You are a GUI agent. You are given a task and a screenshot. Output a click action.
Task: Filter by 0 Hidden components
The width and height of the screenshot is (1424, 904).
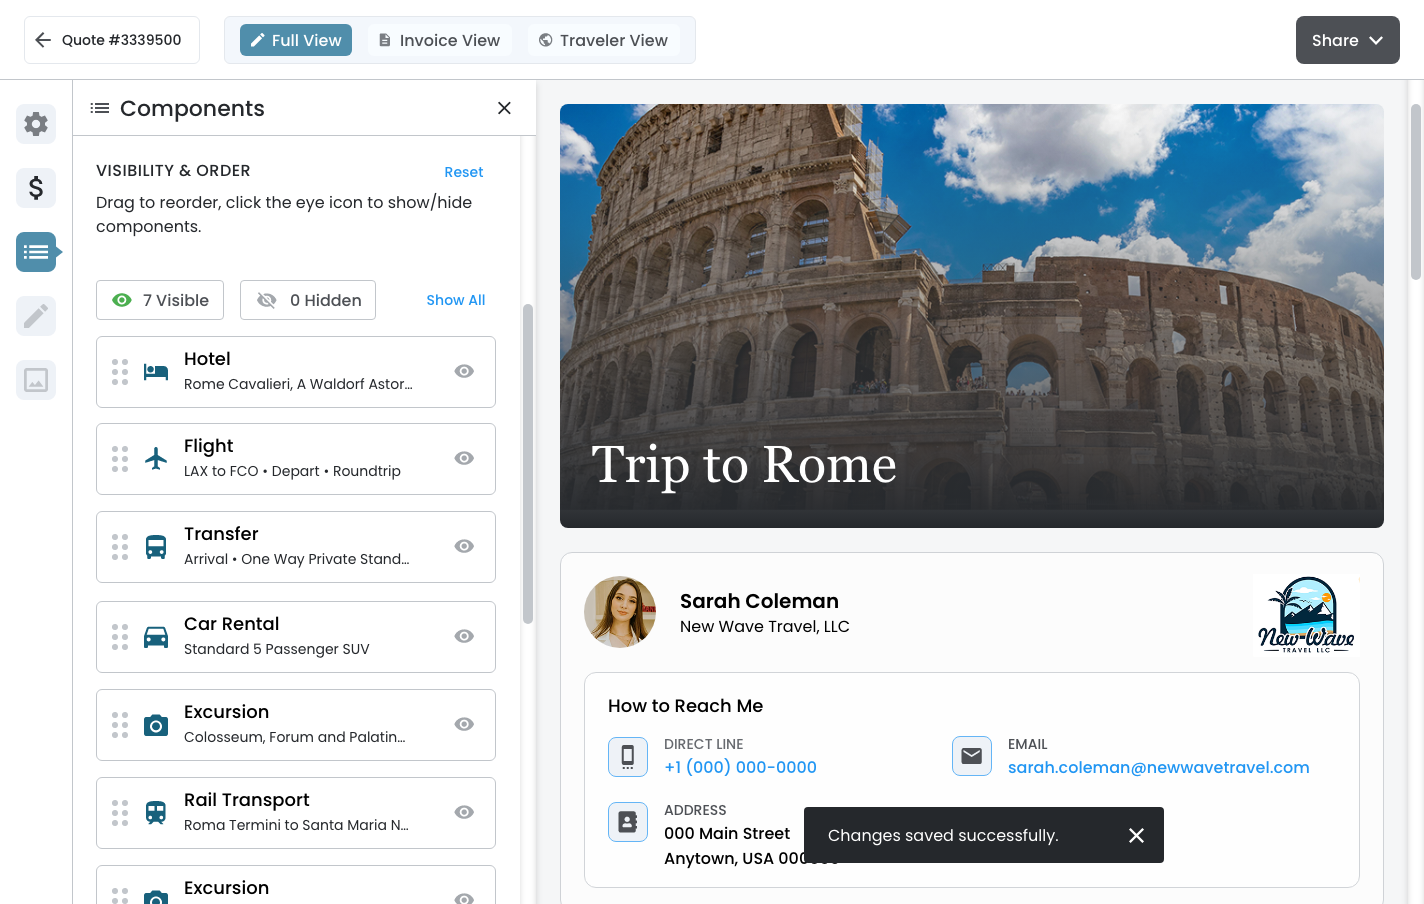click(308, 300)
